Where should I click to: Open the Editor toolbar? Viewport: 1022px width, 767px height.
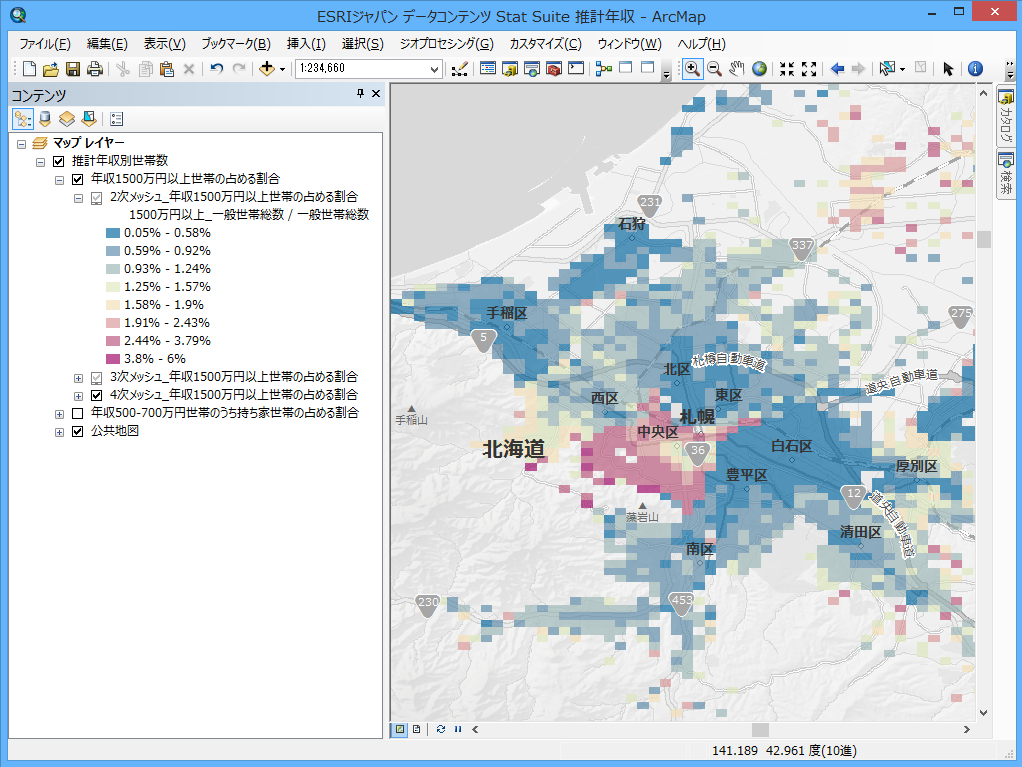[x=460, y=68]
